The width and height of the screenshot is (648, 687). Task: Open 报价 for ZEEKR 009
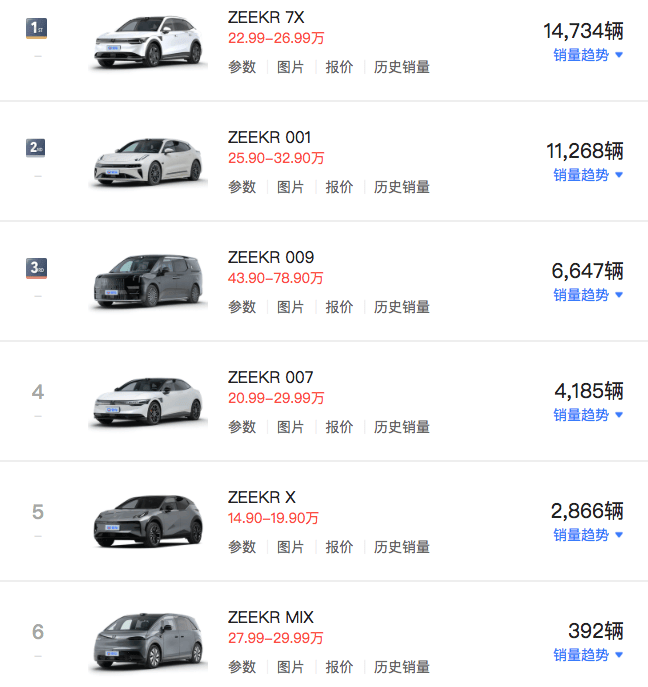(x=339, y=307)
